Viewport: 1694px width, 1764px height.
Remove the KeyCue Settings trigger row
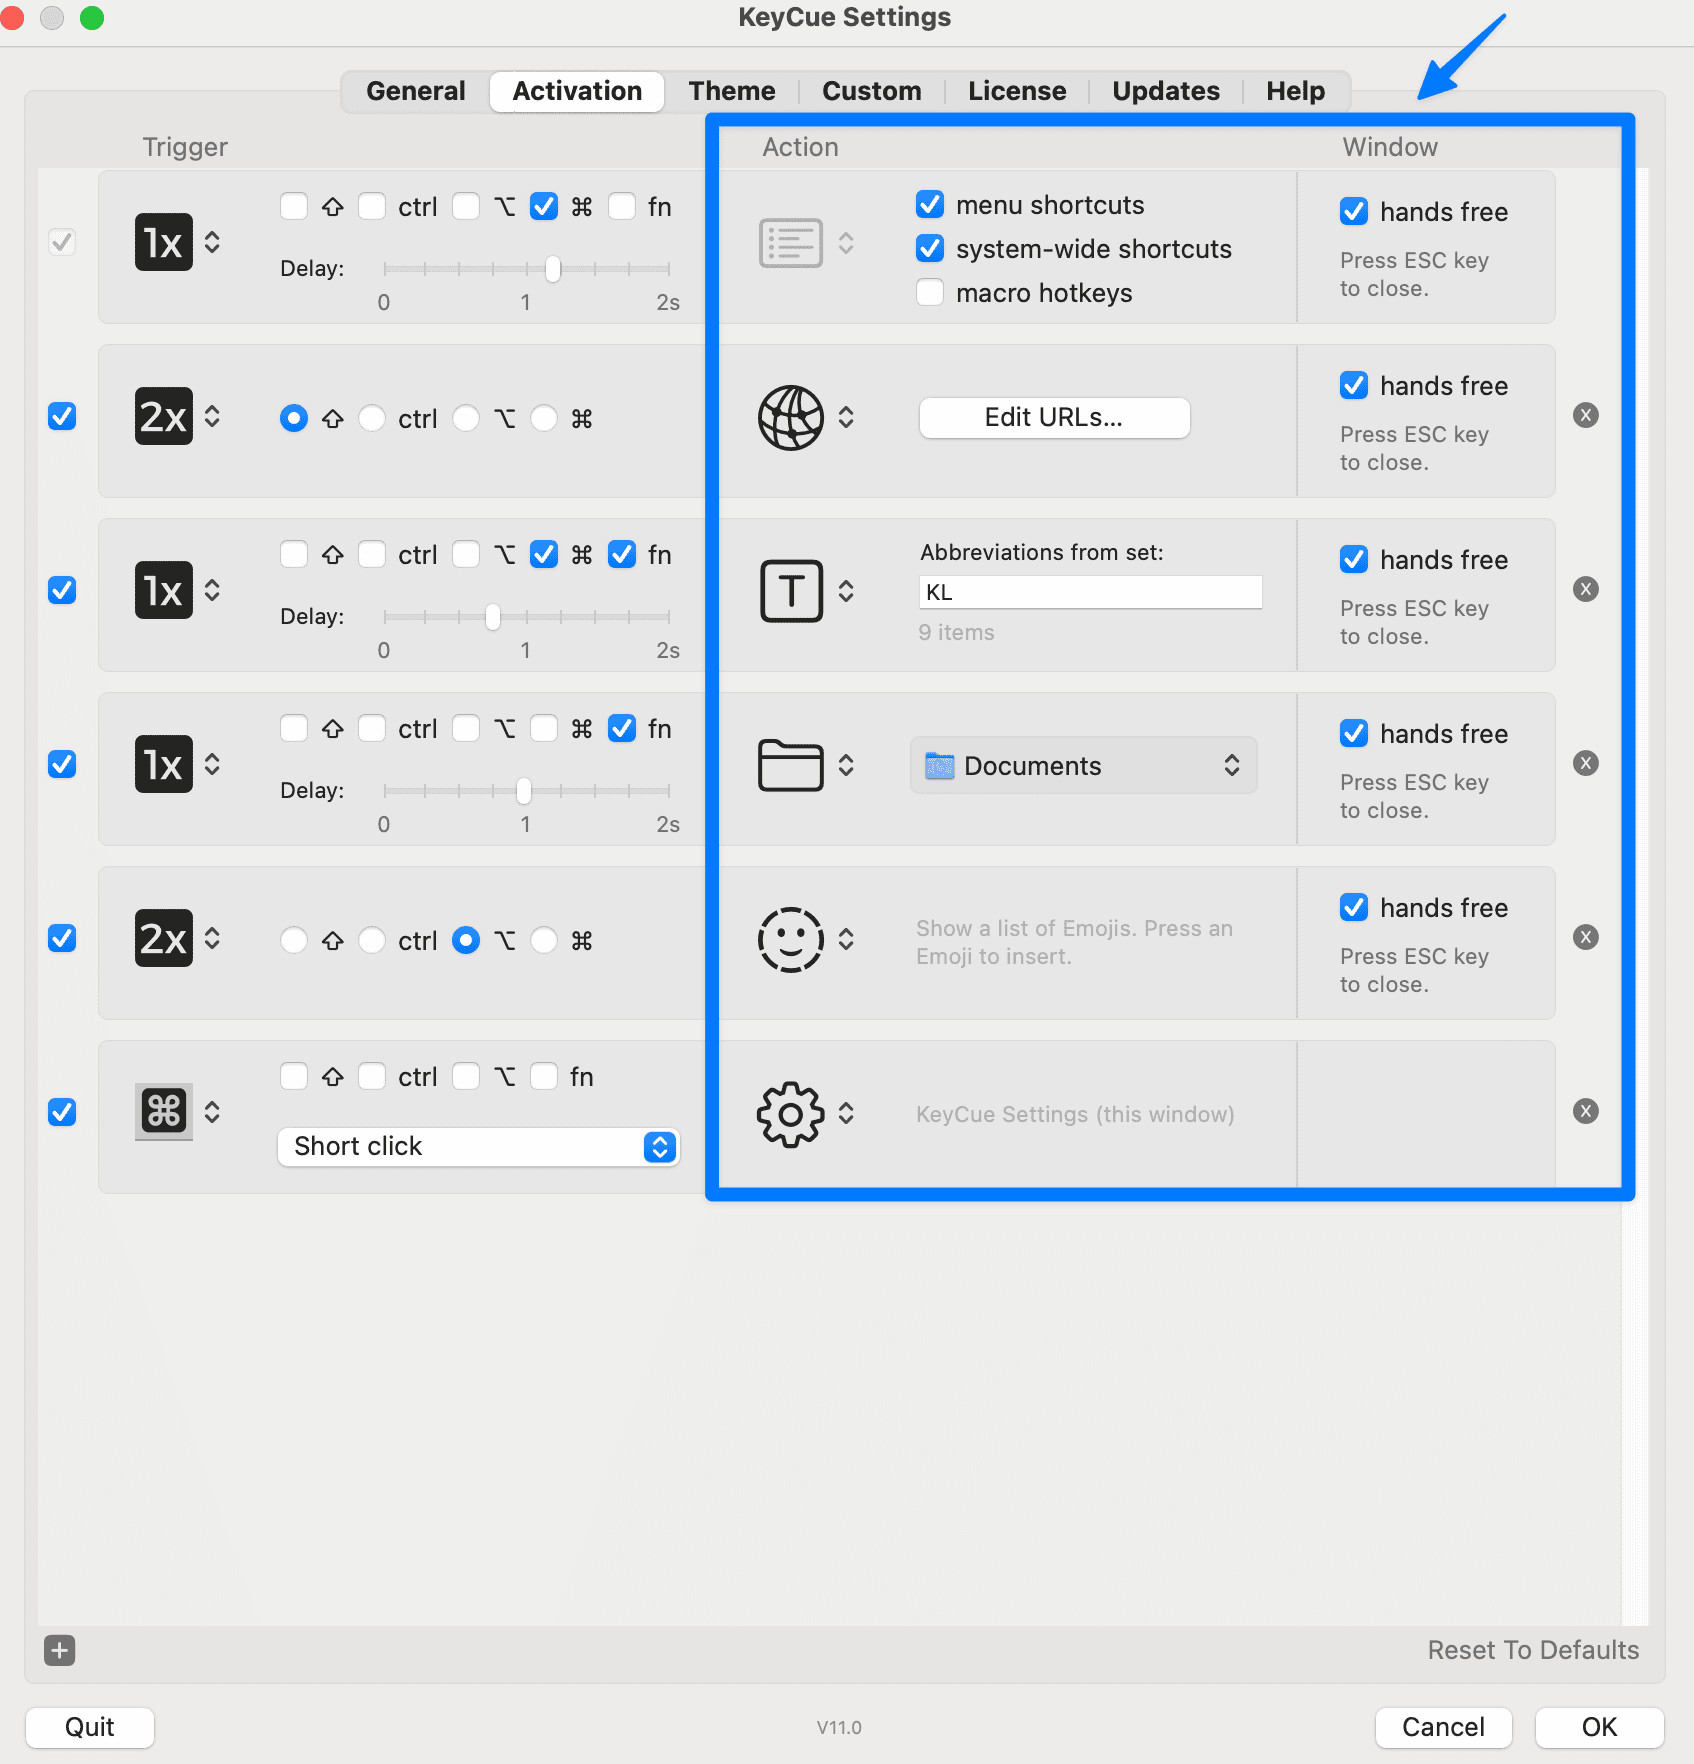click(x=1586, y=1111)
